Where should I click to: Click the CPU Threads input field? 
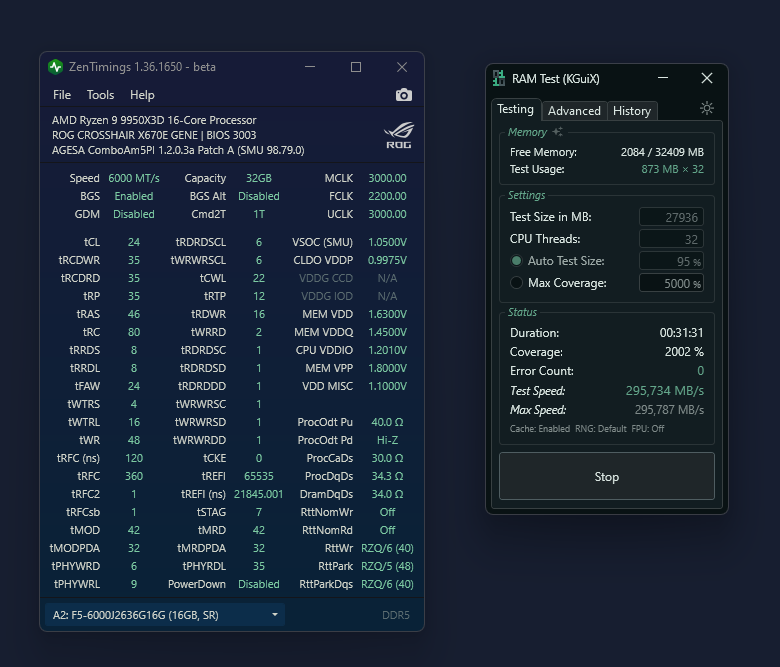[x=670, y=239]
